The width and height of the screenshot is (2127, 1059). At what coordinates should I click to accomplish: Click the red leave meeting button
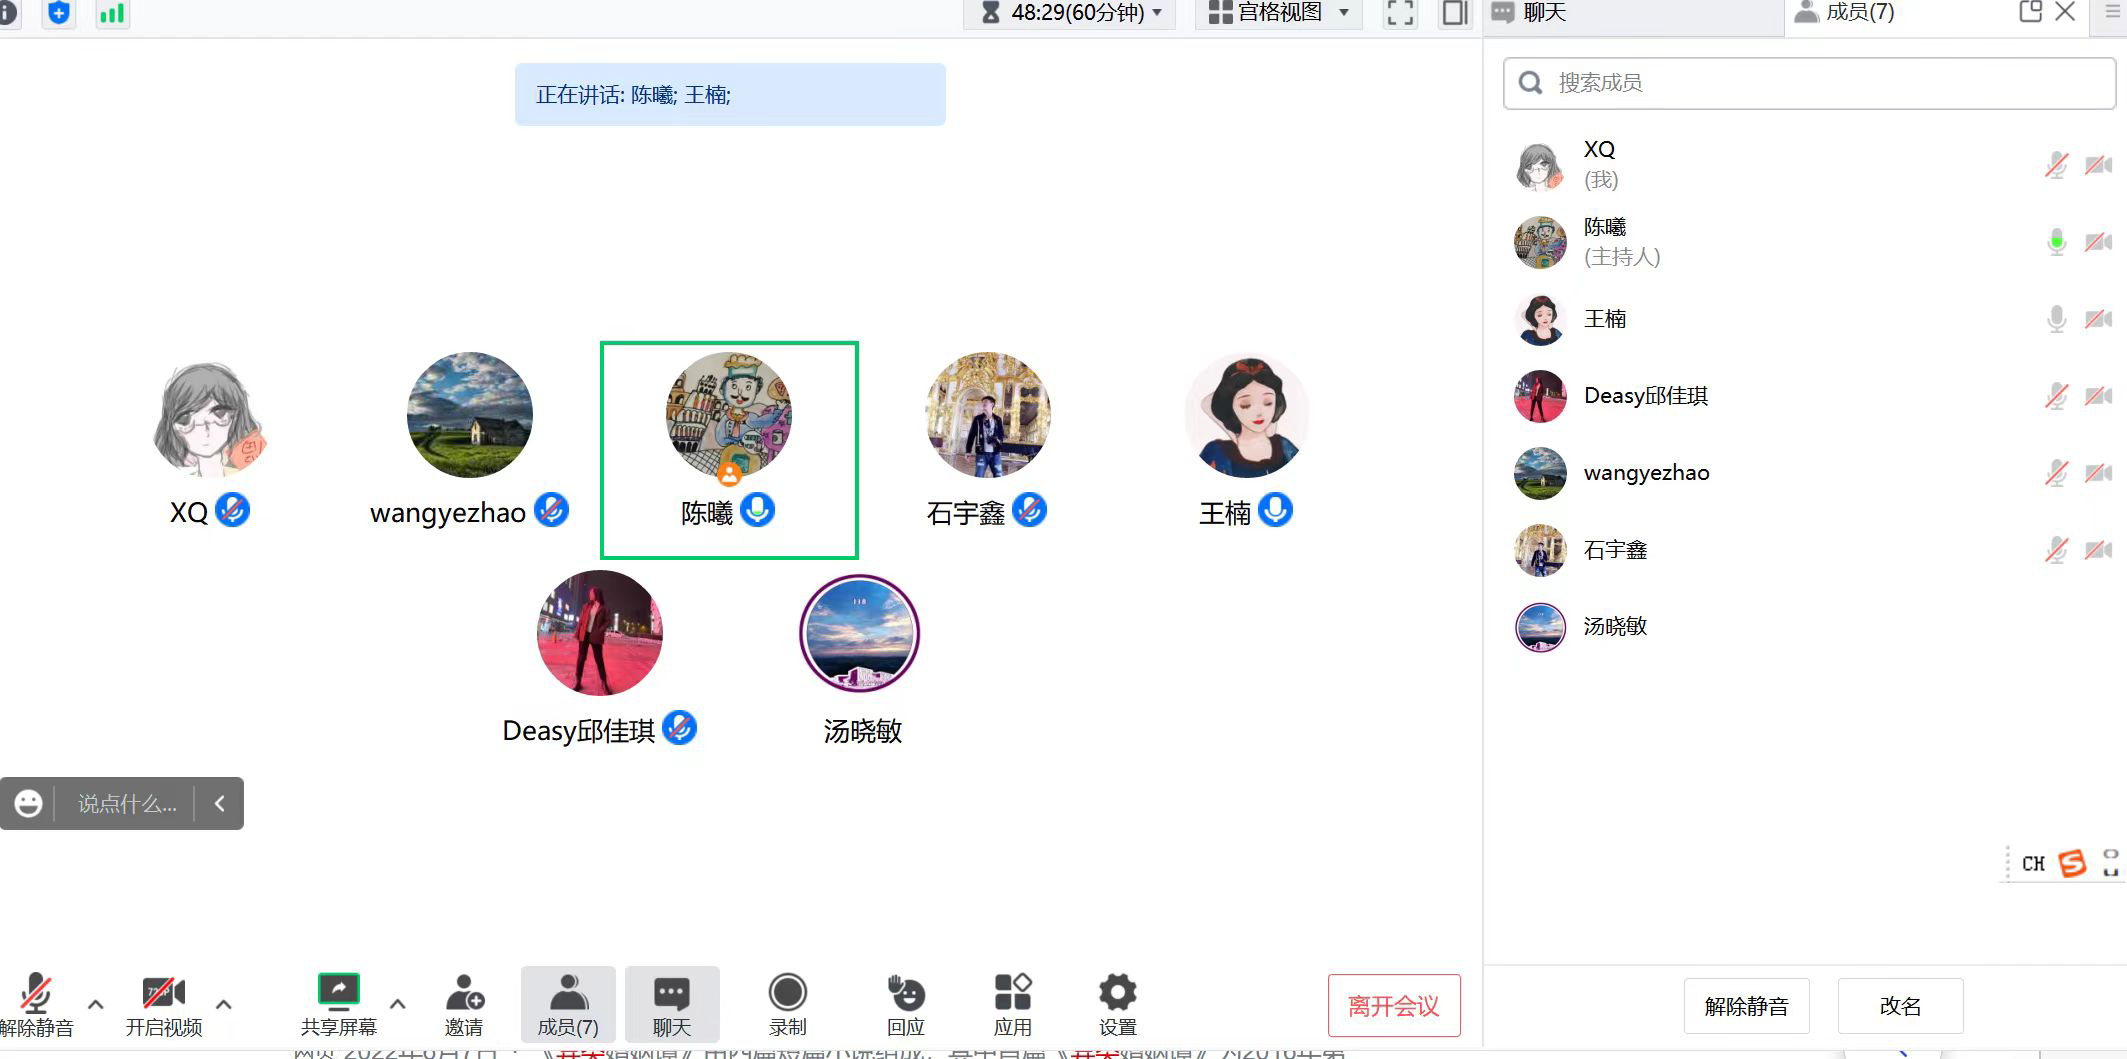(1393, 1005)
